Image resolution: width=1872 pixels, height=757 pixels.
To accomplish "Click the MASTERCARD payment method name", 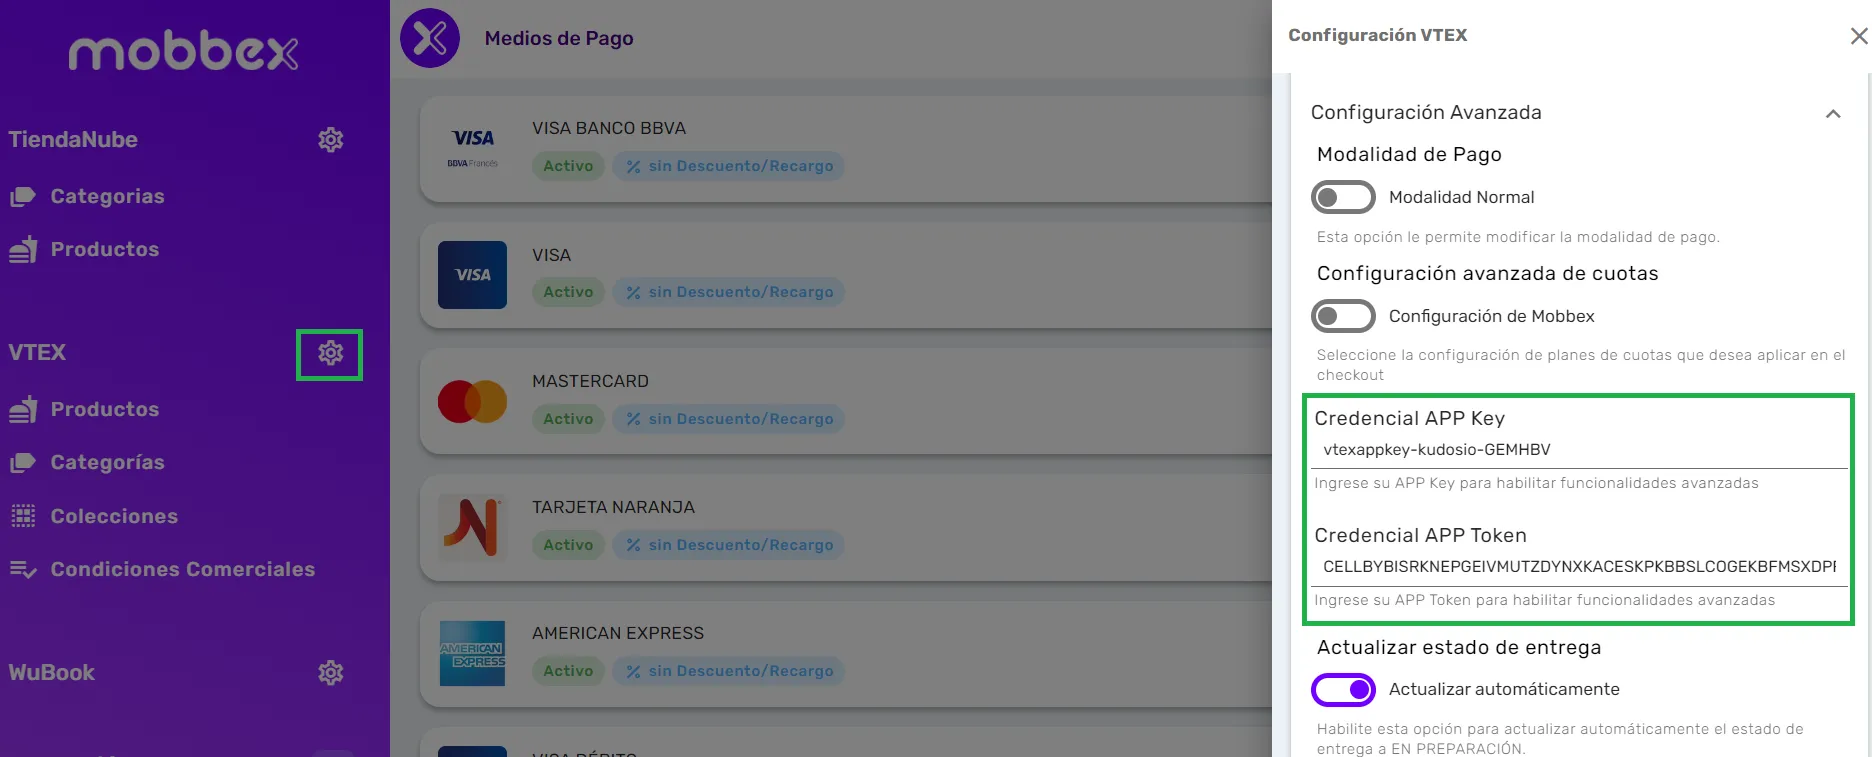I will (x=590, y=381).
